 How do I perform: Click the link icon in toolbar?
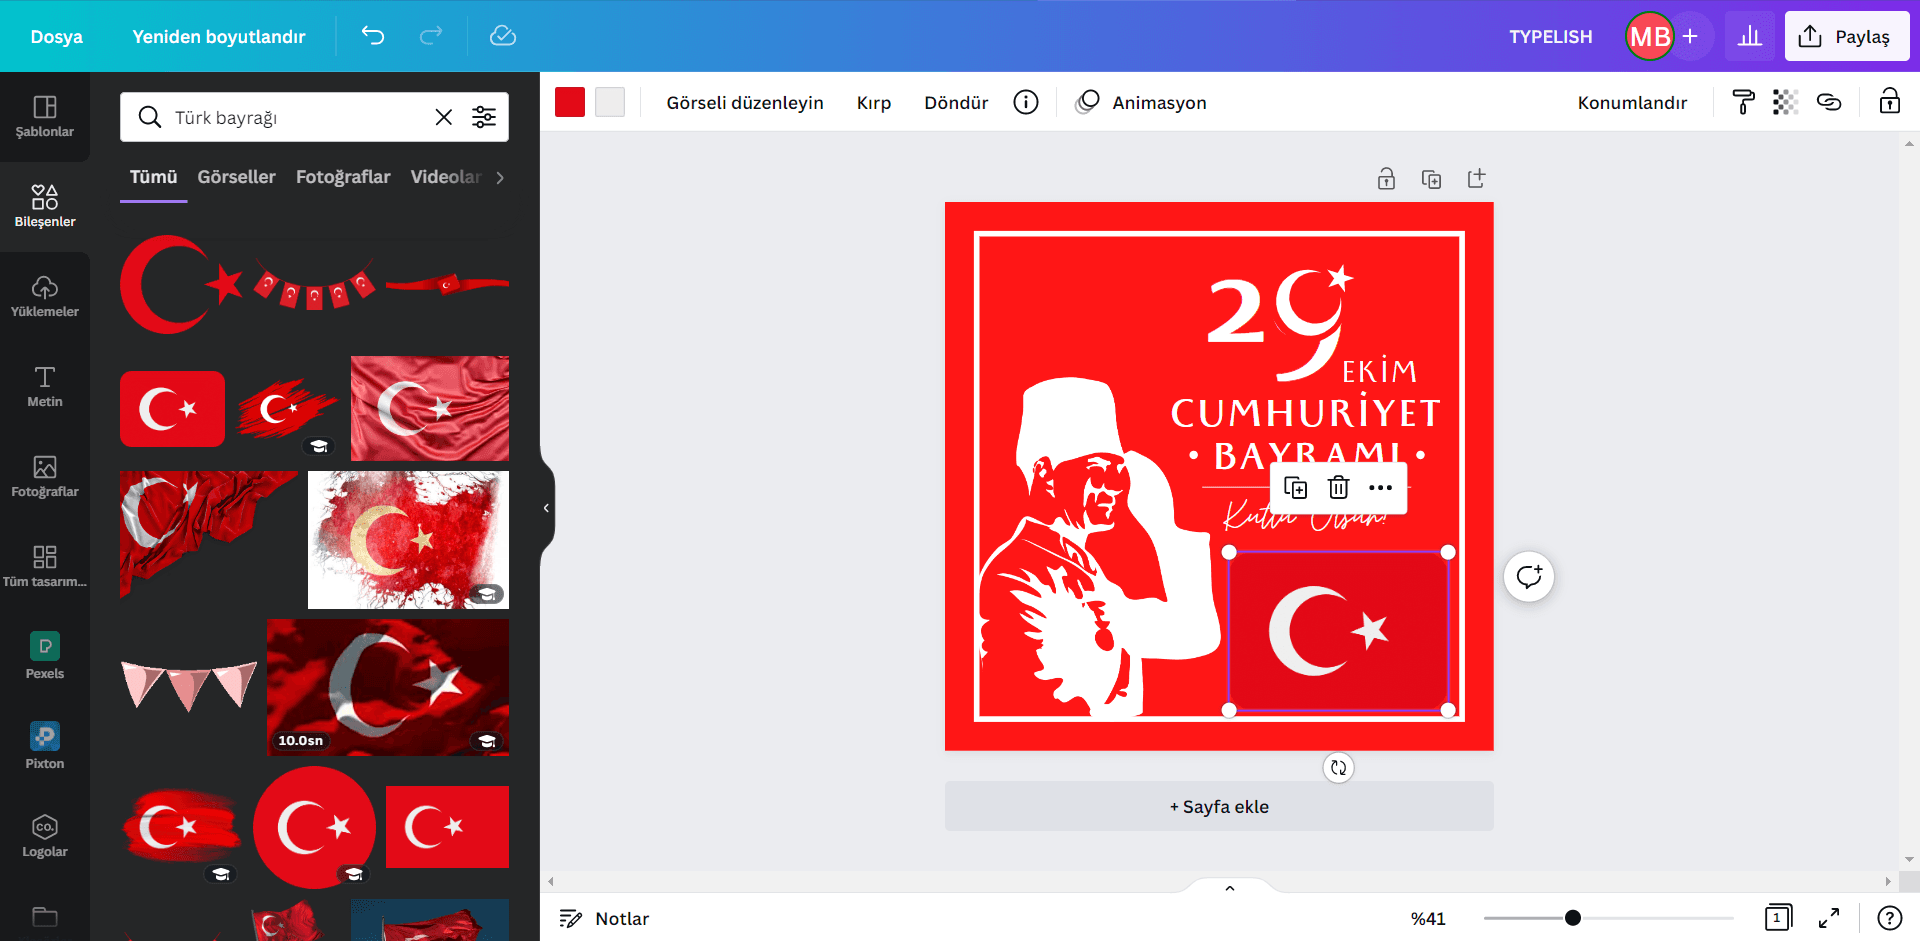pos(1829,102)
